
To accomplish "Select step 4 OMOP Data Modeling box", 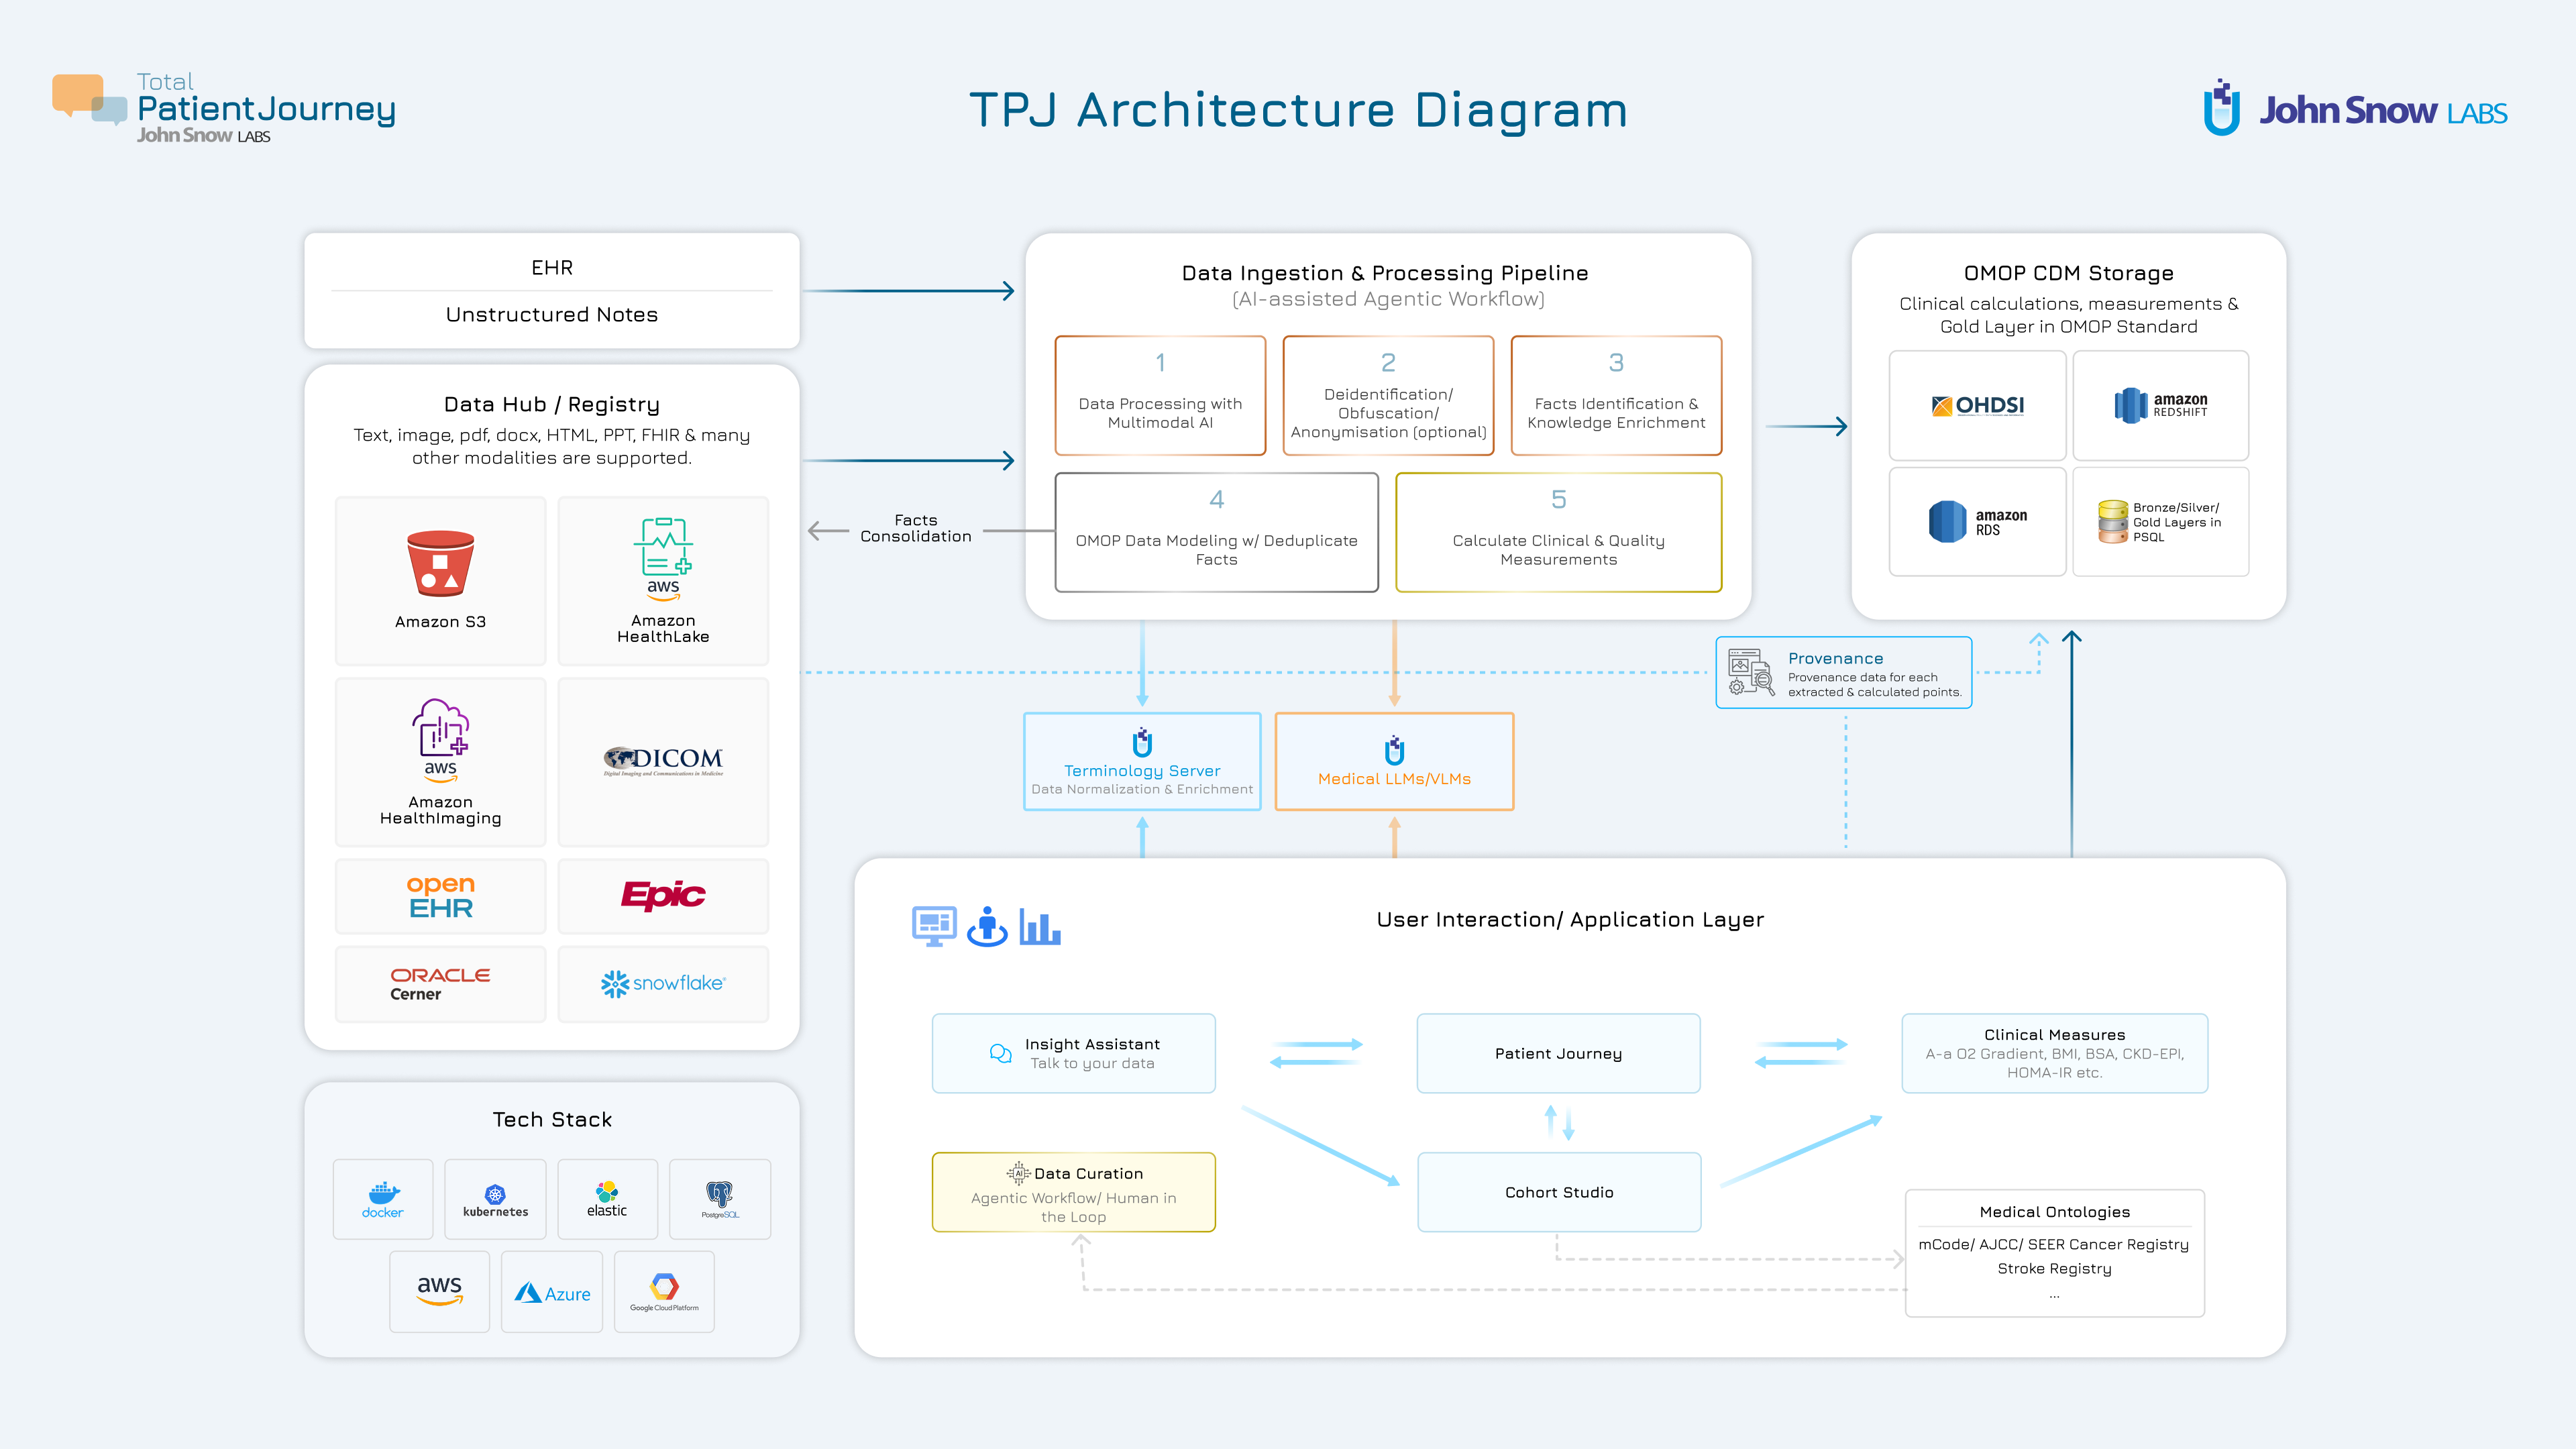I will point(1216,532).
